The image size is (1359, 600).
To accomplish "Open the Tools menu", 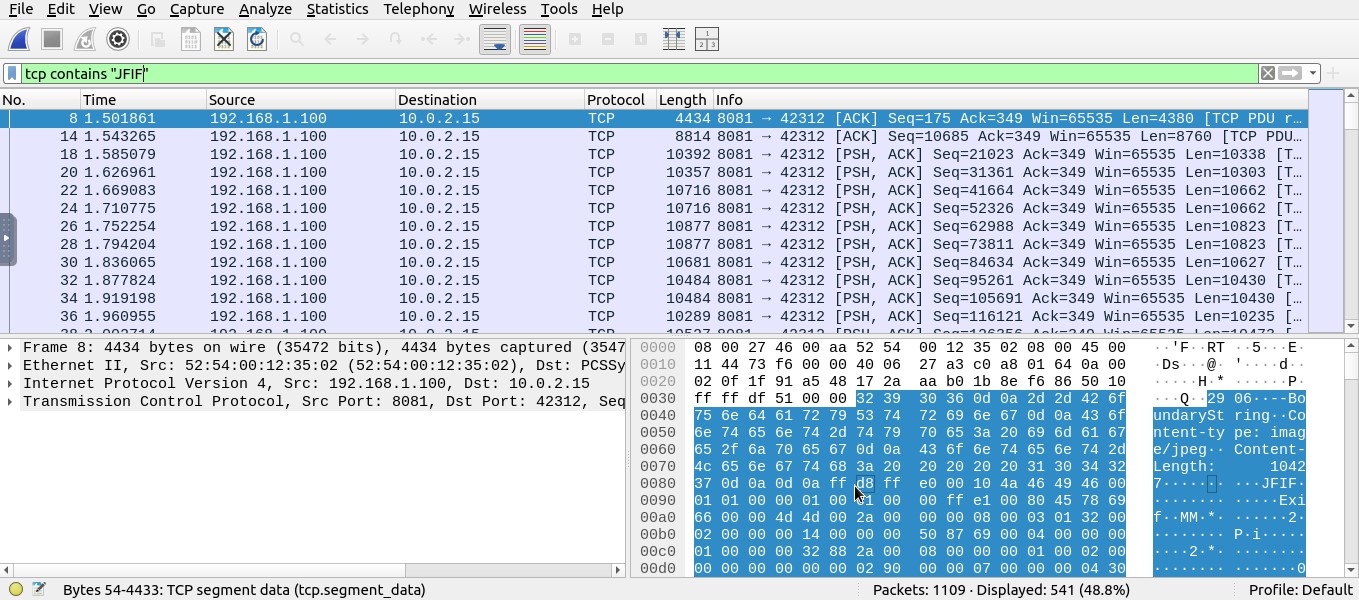I will pos(558,9).
